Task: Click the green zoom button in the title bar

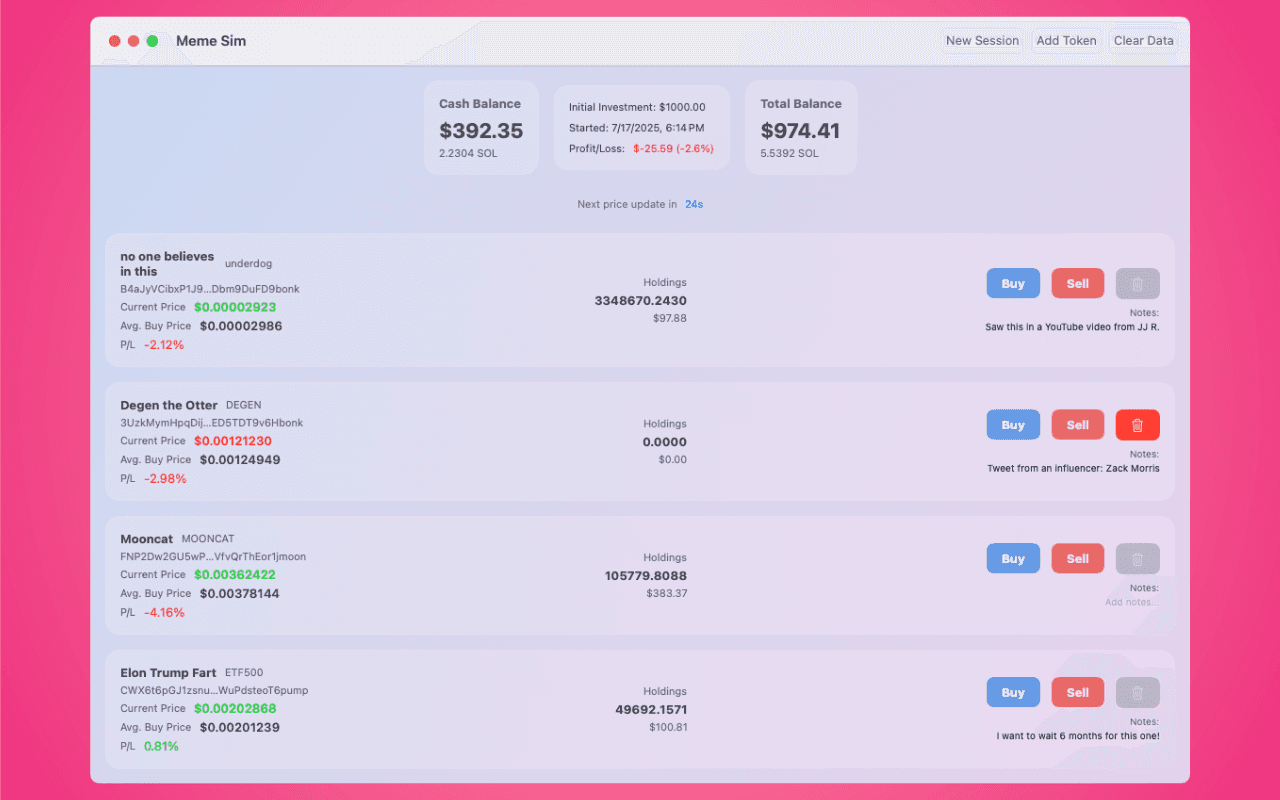Action: coord(151,41)
